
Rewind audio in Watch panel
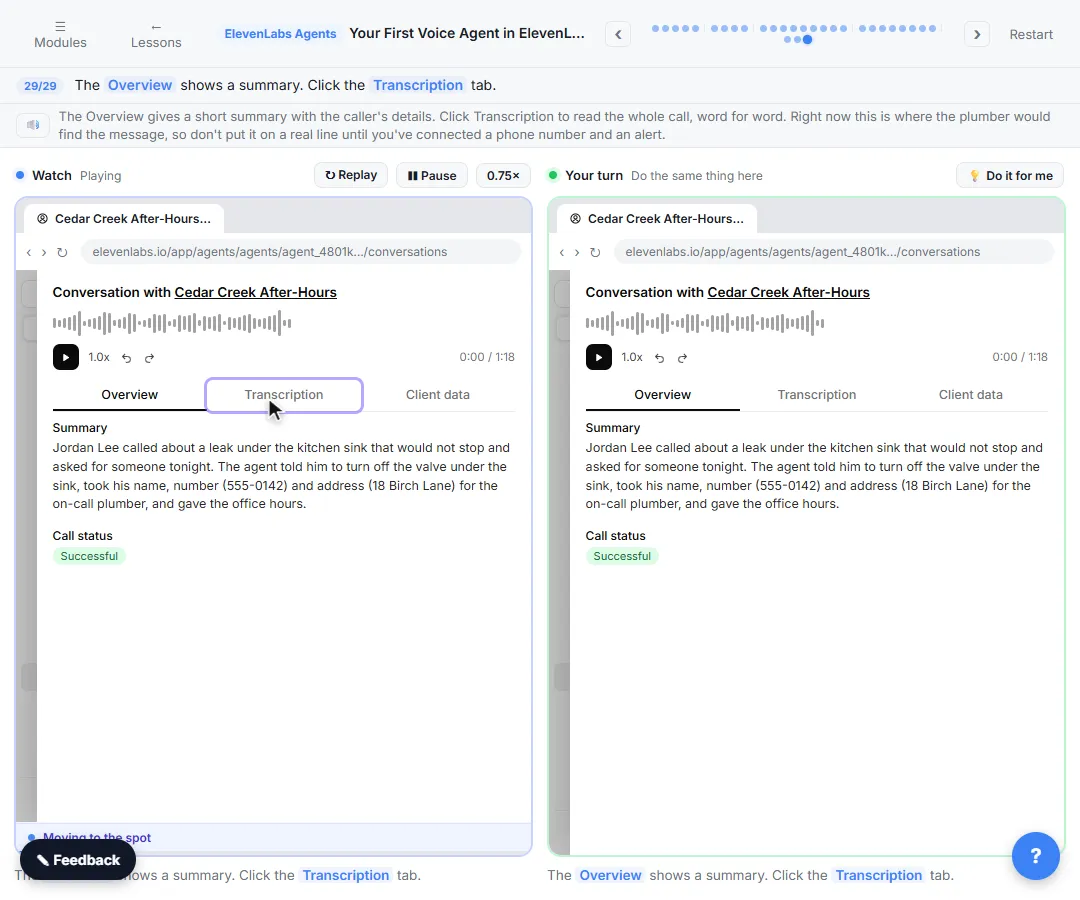pyautogui.click(x=127, y=358)
